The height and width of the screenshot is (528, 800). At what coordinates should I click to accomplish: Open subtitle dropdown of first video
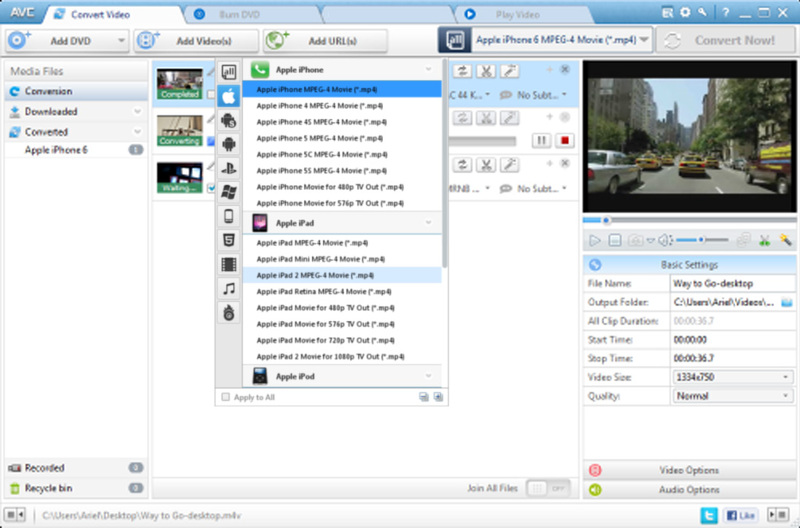pyautogui.click(x=564, y=95)
